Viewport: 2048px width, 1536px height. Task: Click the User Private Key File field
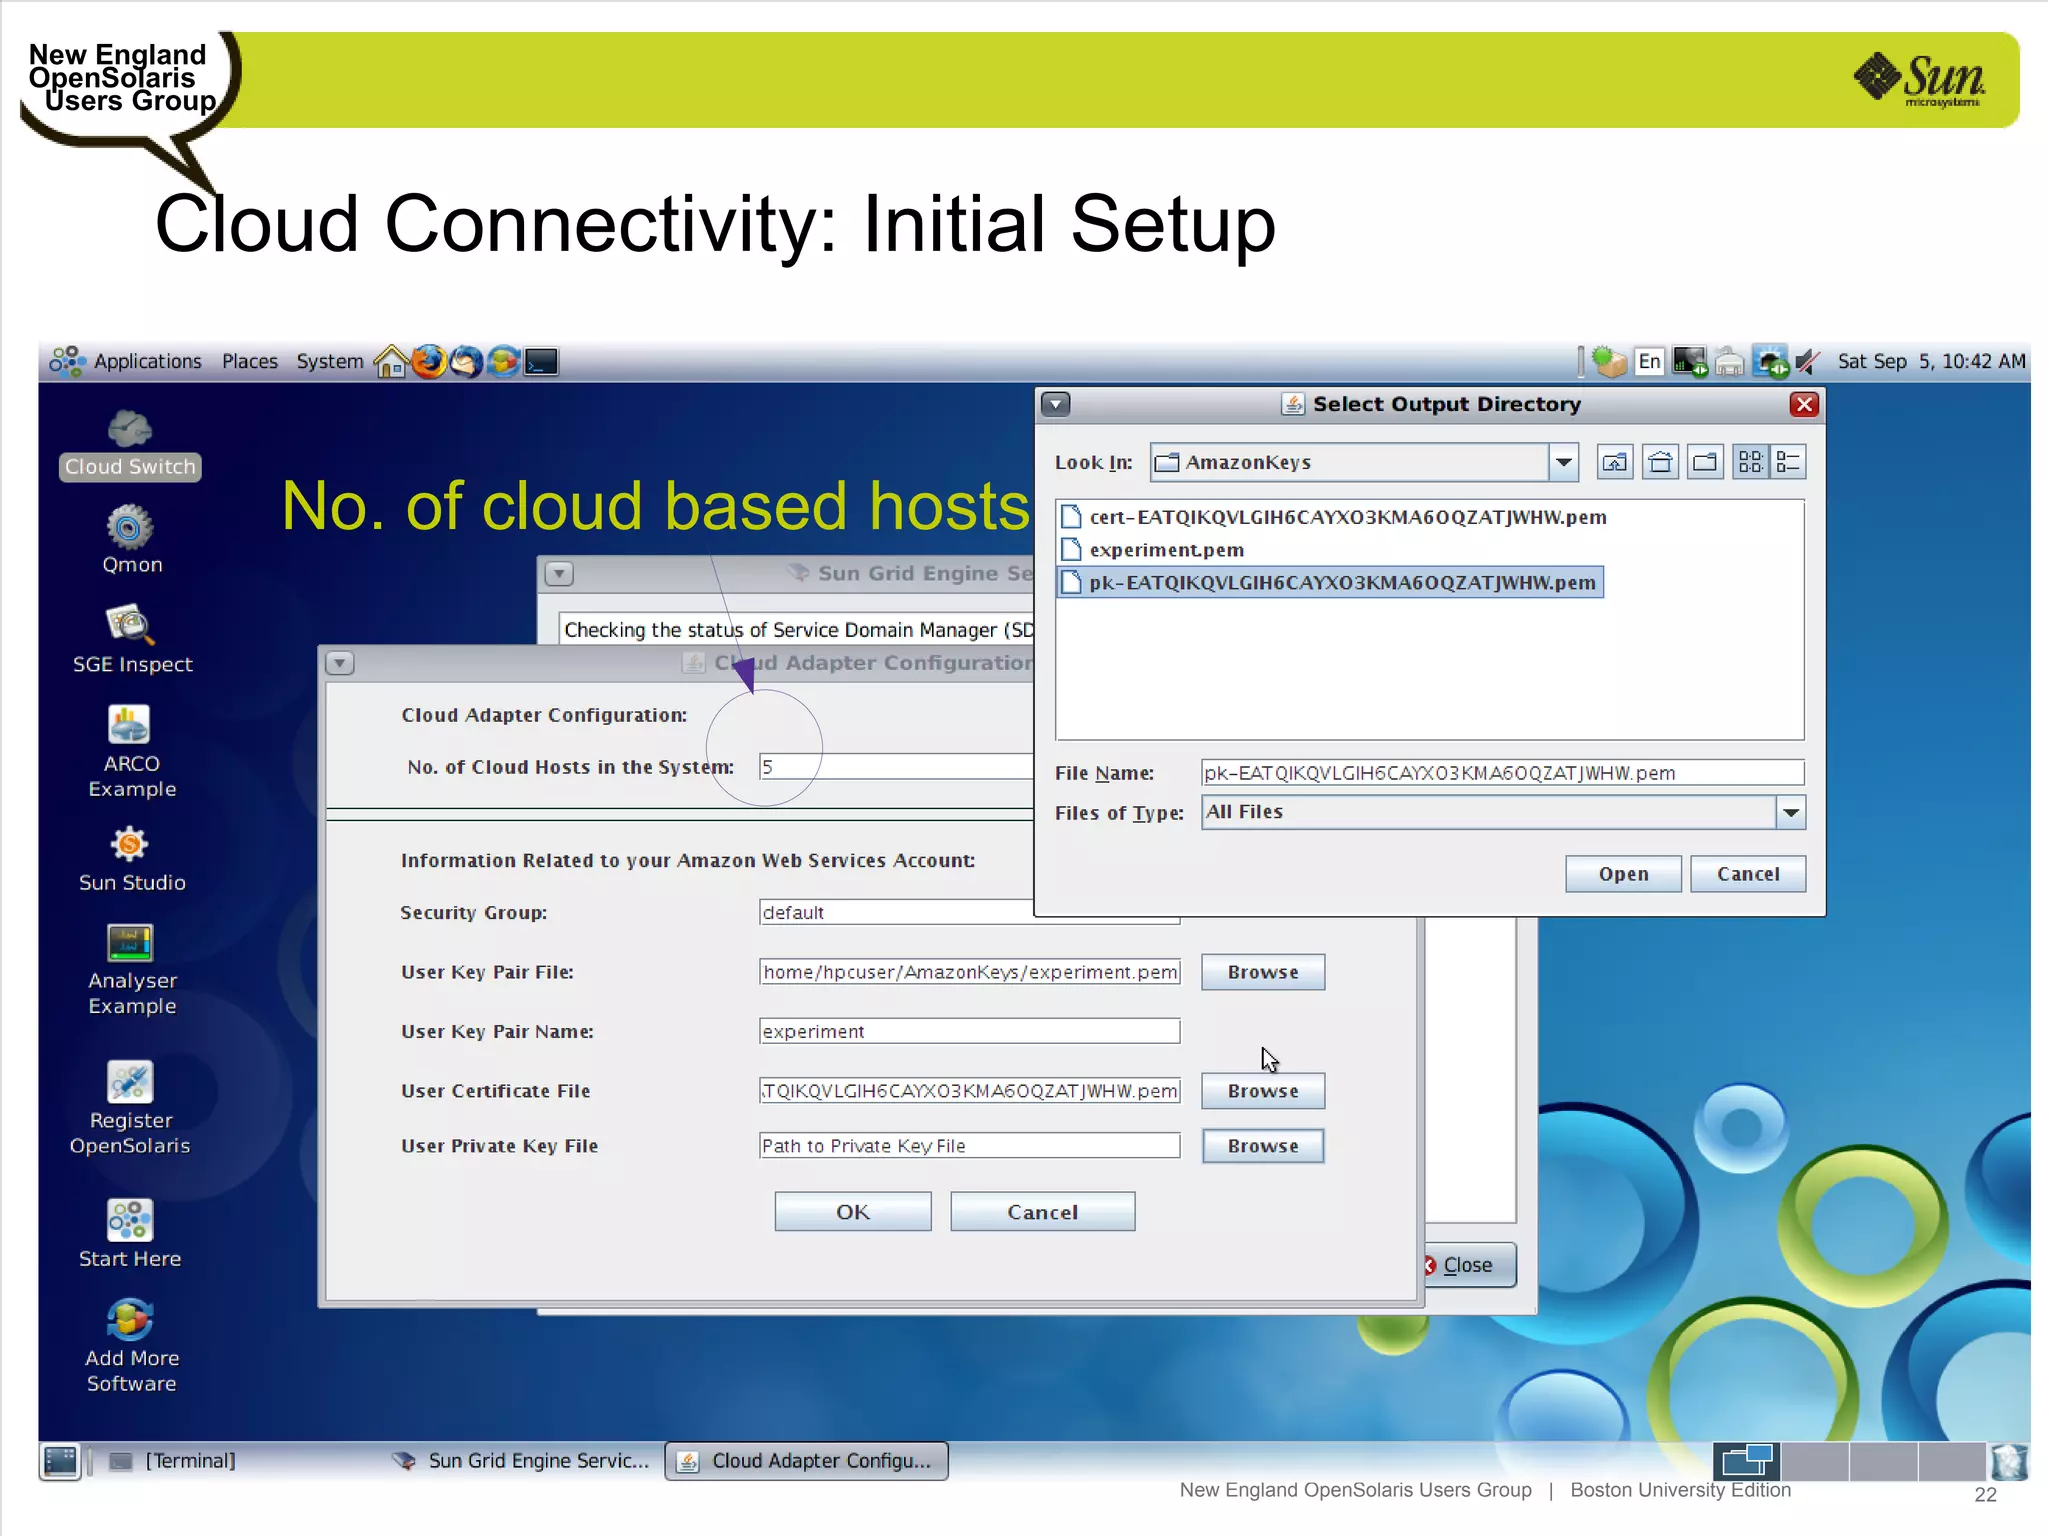(969, 1146)
